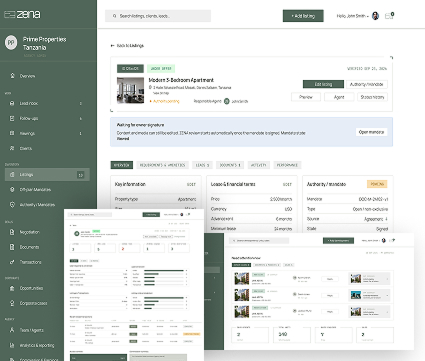Viewport: 425px width, 361px height.
Task: Click the back arrow to listings
Action: click(x=112, y=45)
